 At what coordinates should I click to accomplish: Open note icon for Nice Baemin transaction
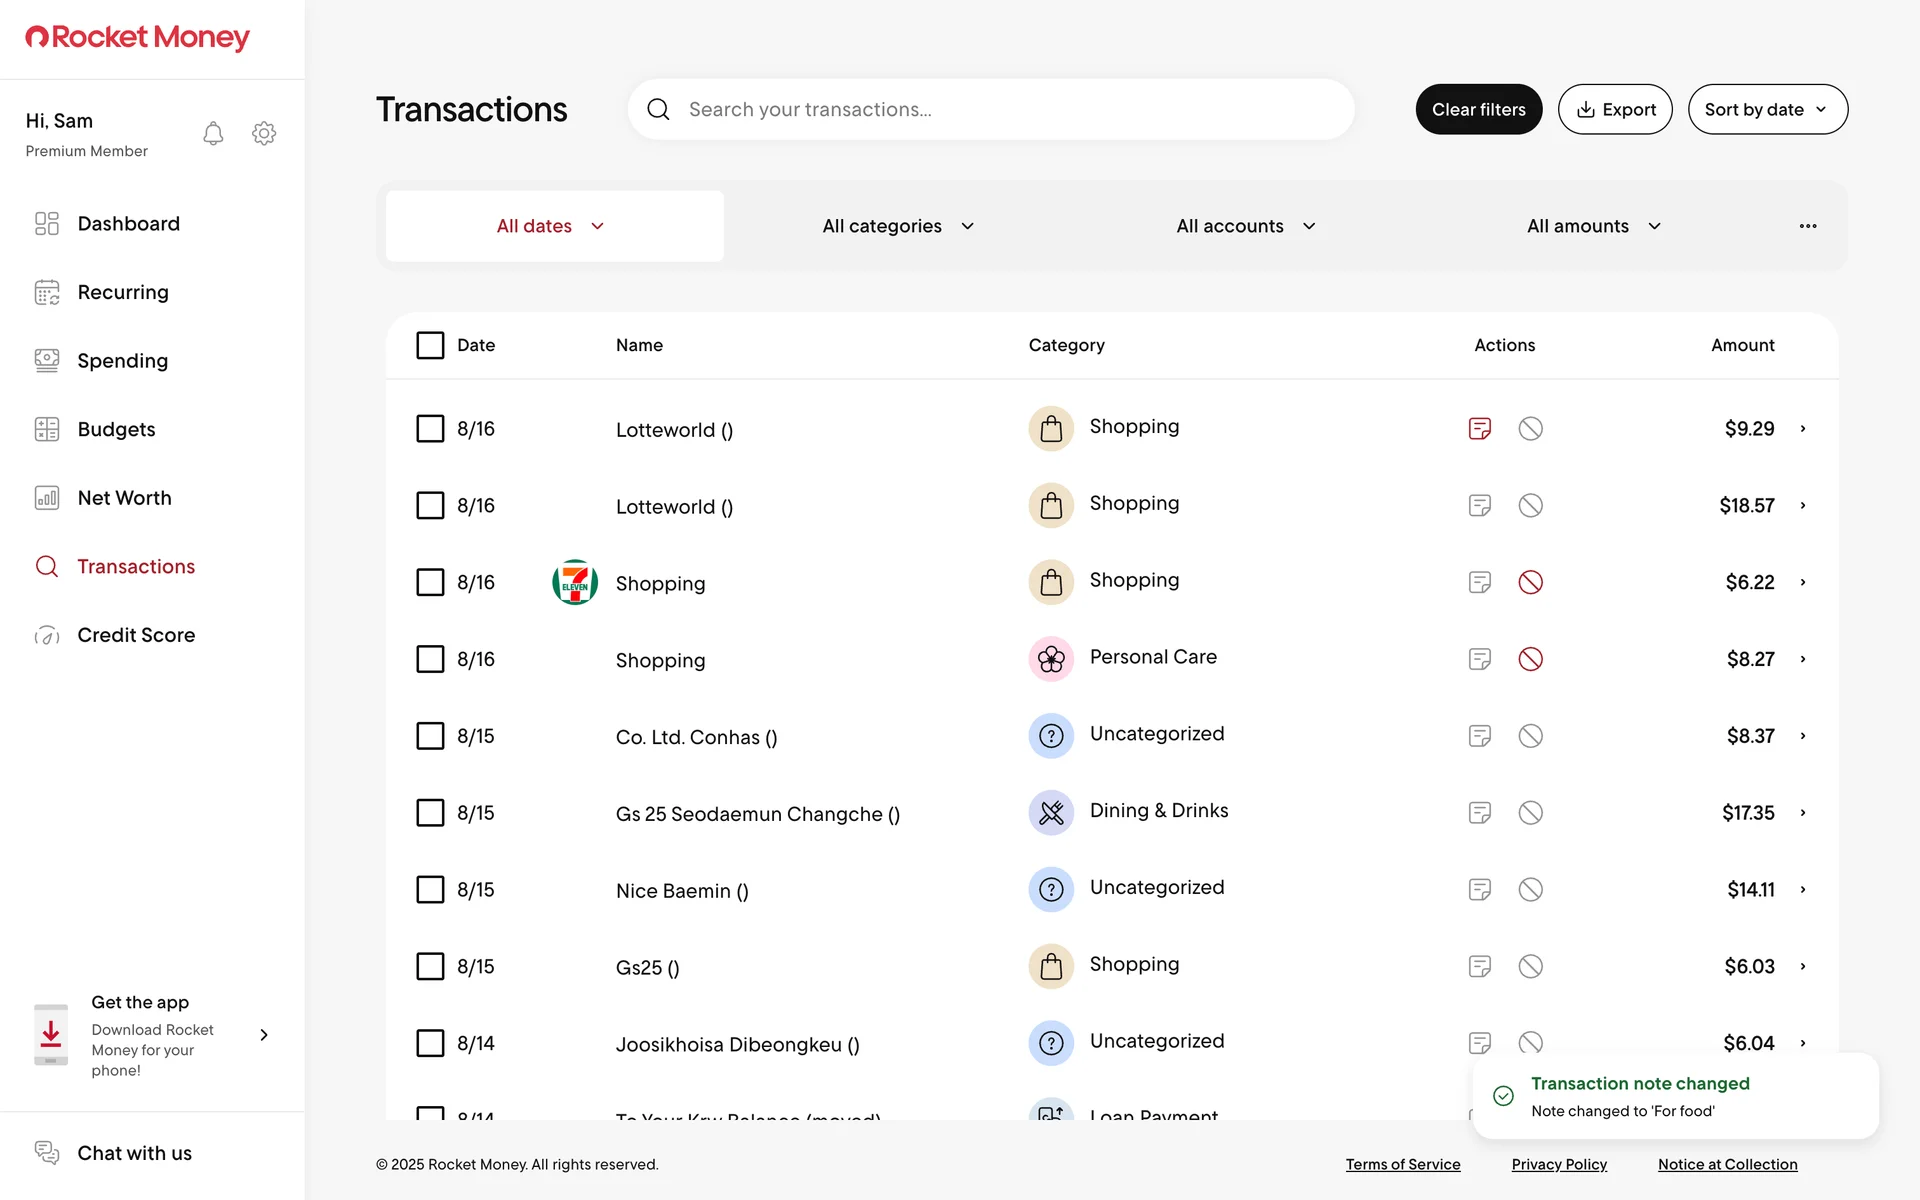point(1479,890)
